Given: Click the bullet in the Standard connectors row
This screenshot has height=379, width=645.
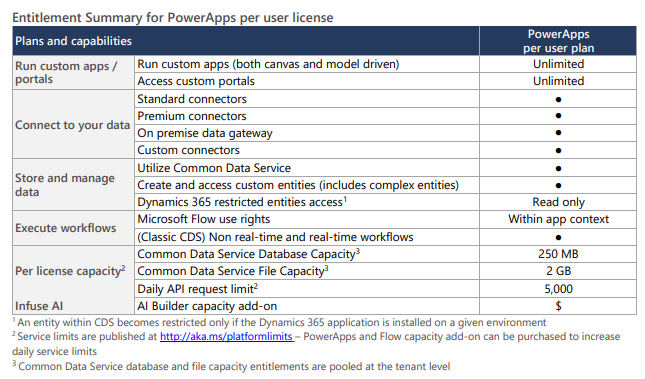Looking at the screenshot, I should click(558, 99).
